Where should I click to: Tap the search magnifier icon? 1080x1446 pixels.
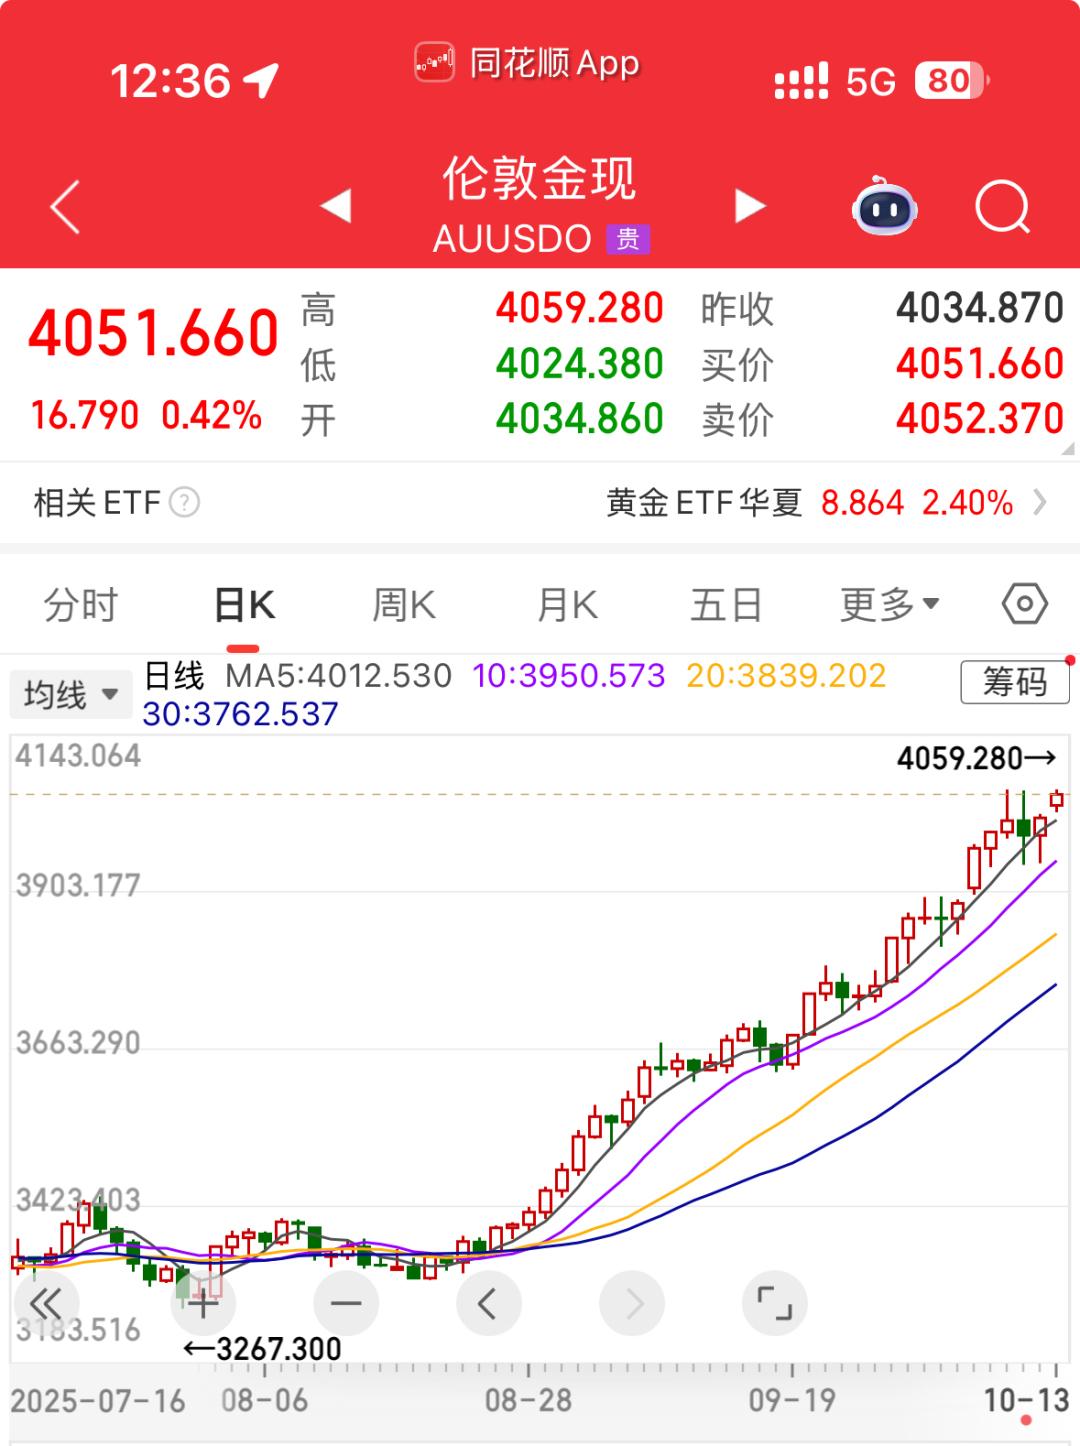click(1002, 207)
